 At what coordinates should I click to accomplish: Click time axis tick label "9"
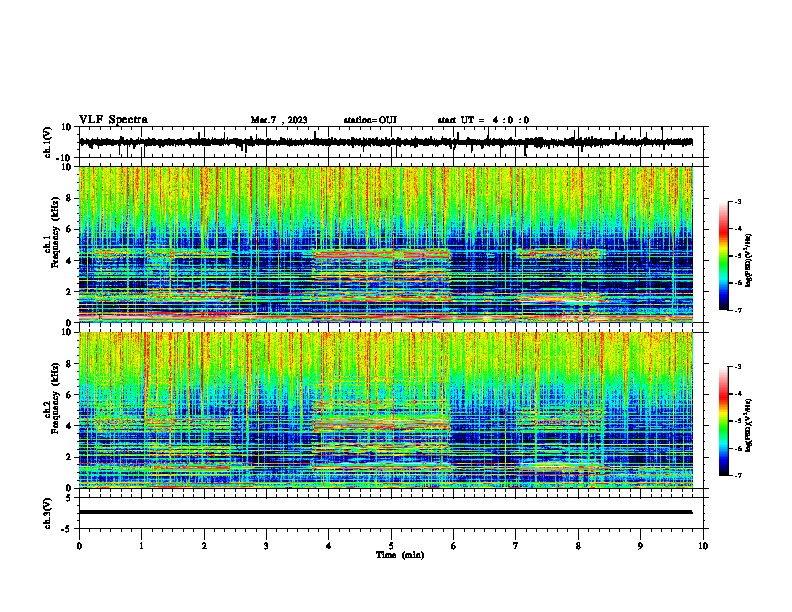point(640,546)
